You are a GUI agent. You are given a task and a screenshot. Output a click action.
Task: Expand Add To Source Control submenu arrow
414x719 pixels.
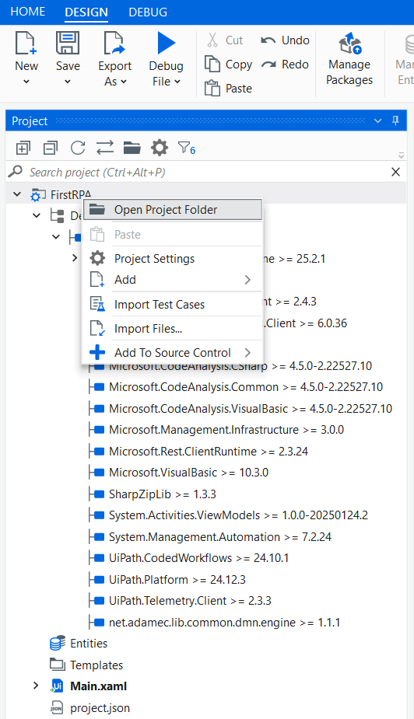pyautogui.click(x=248, y=353)
